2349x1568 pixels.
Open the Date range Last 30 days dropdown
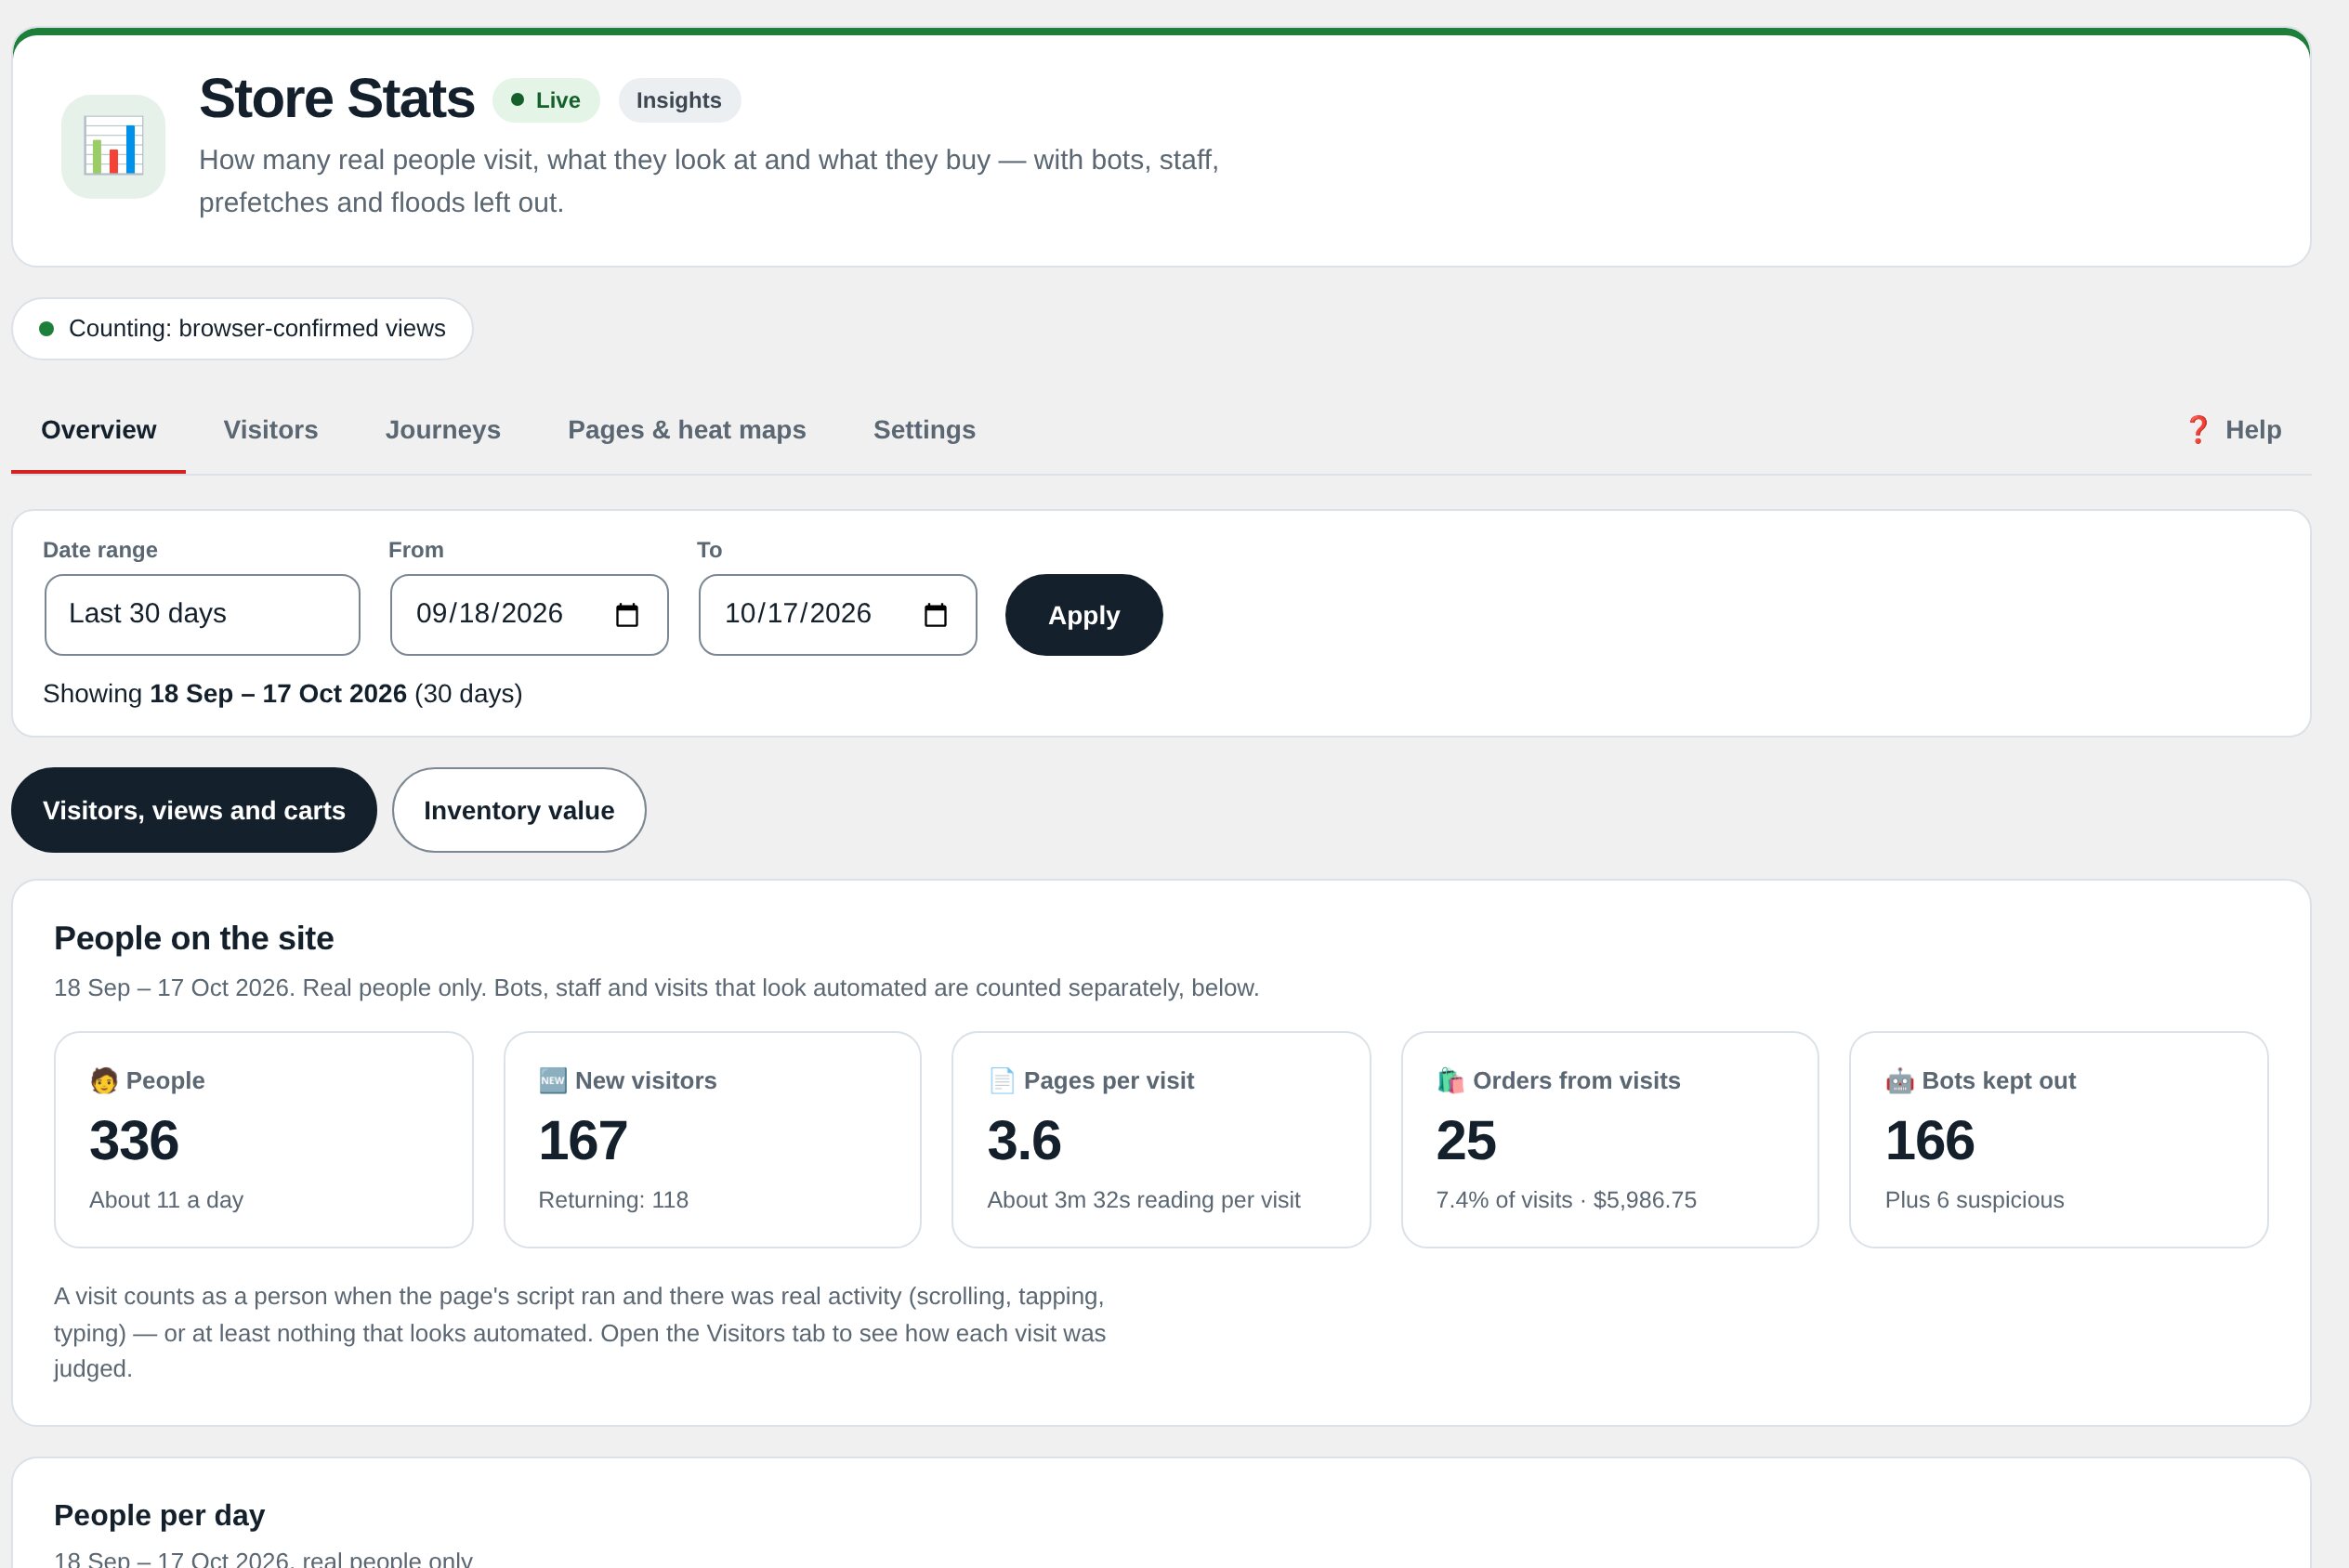point(202,615)
